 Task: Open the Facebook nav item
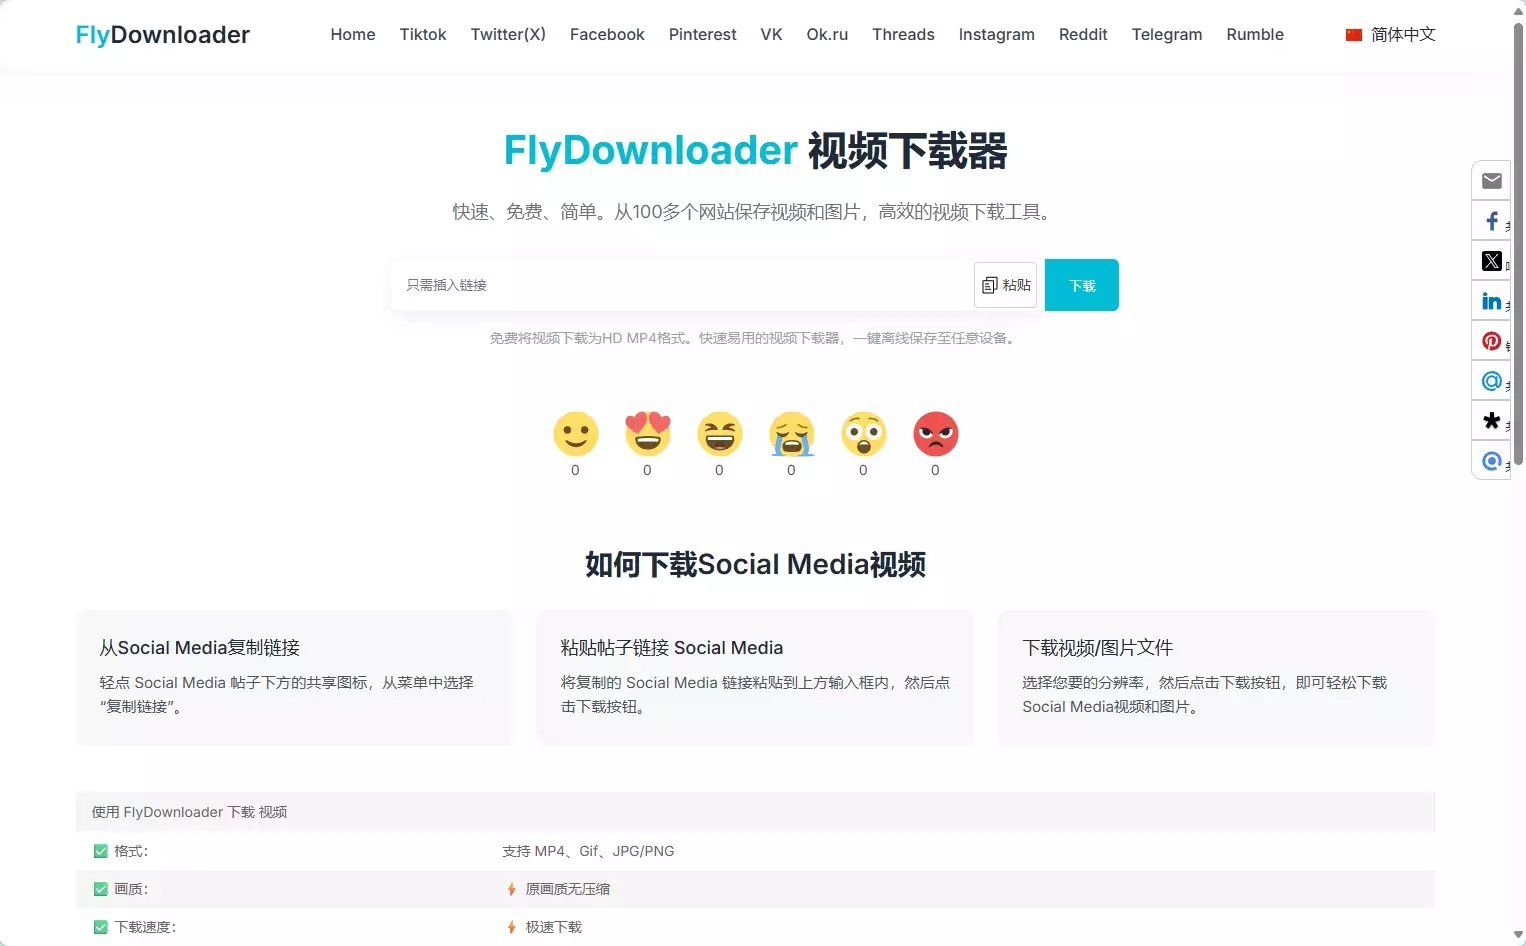[607, 35]
